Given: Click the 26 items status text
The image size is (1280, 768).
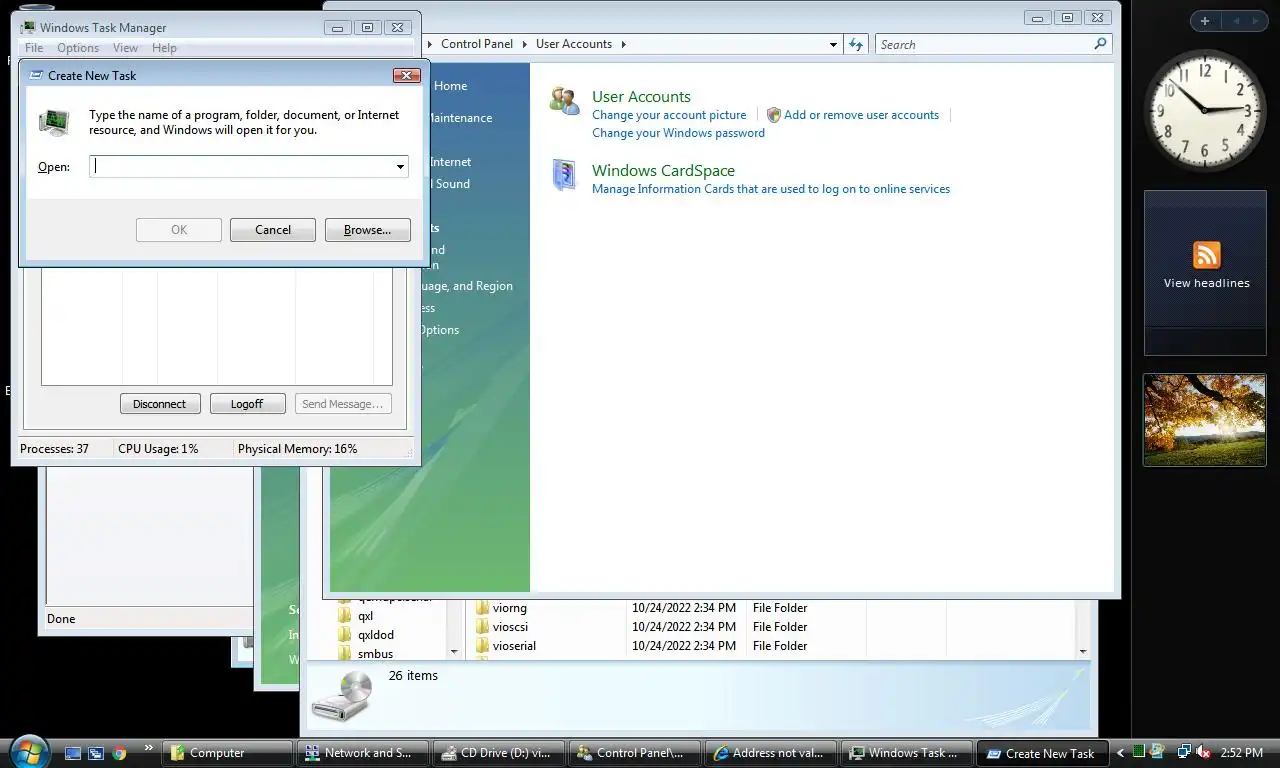Looking at the screenshot, I should click(413, 676).
